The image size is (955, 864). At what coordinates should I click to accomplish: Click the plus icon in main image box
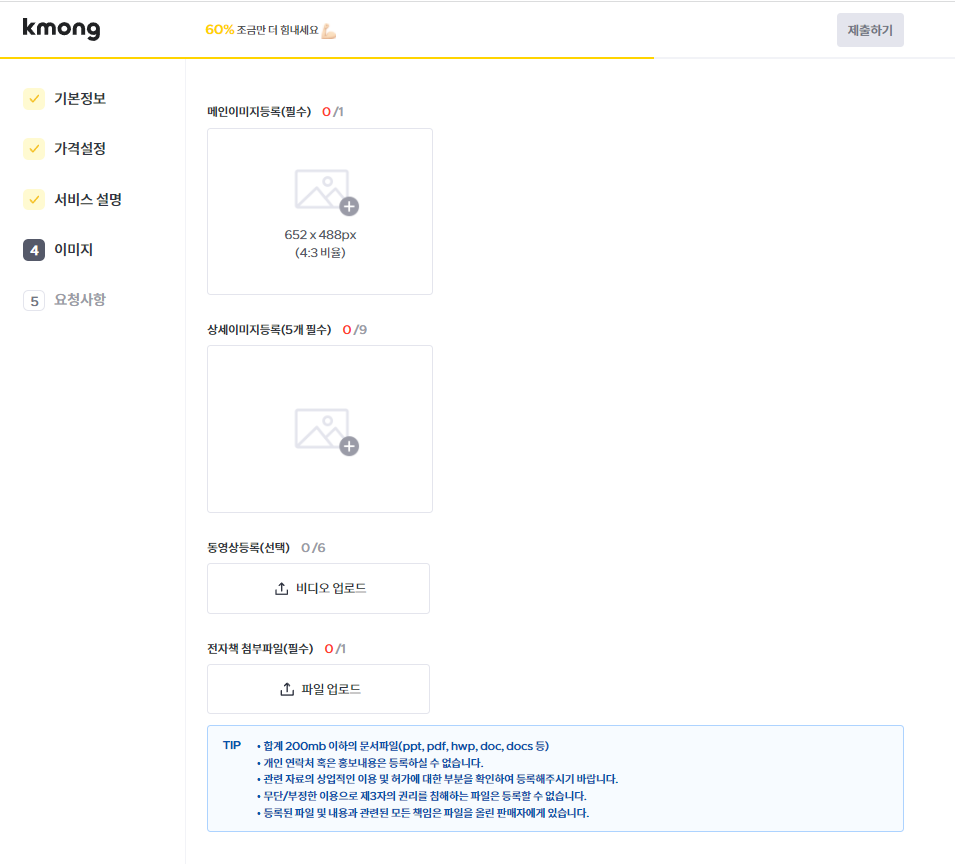[x=349, y=206]
